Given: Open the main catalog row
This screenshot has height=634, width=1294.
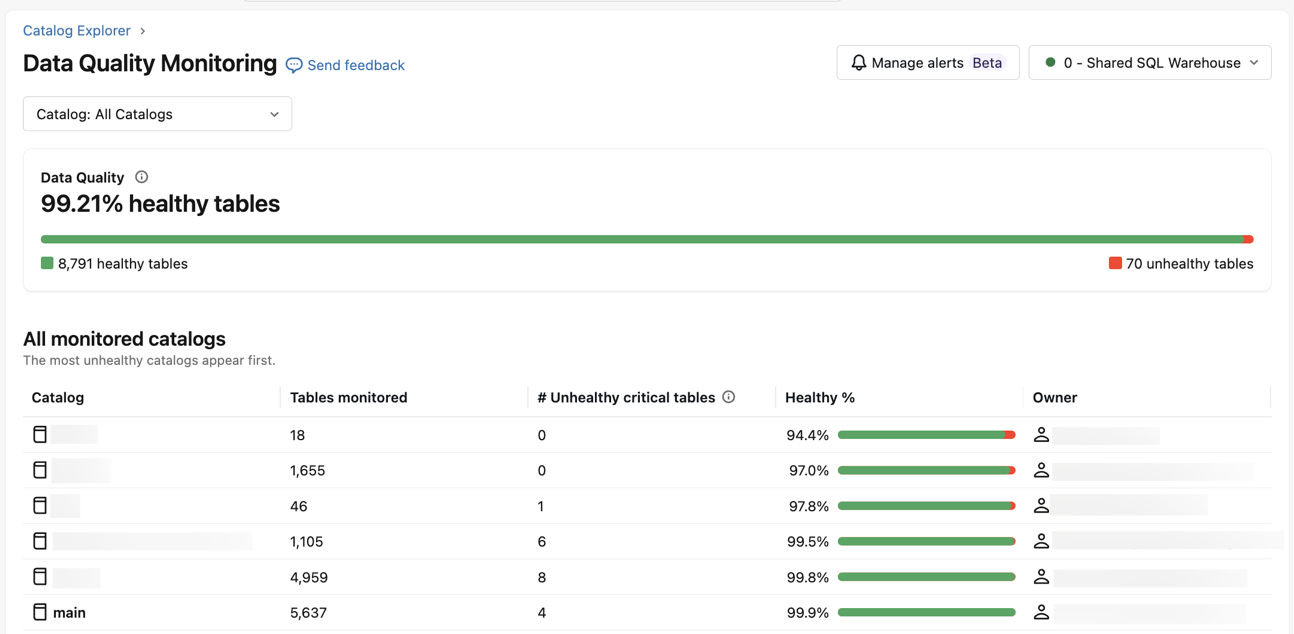Looking at the screenshot, I should click(647, 612).
